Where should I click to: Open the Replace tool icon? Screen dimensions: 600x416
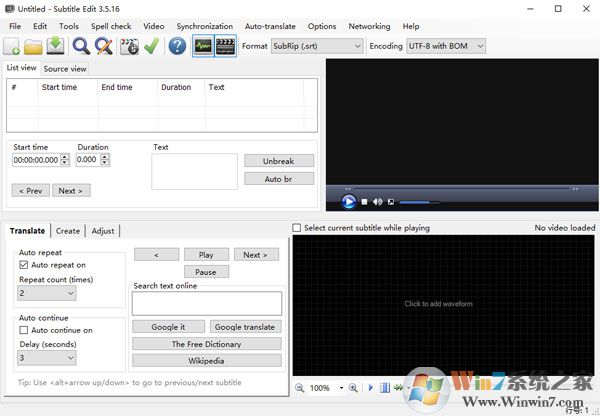(103, 46)
